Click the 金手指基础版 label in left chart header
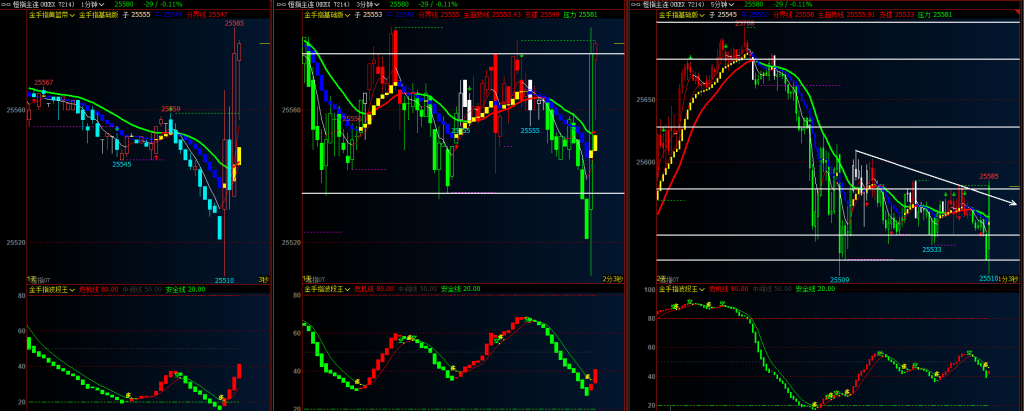The width and height of the screenshot is (1024, 411). point(98,14)
